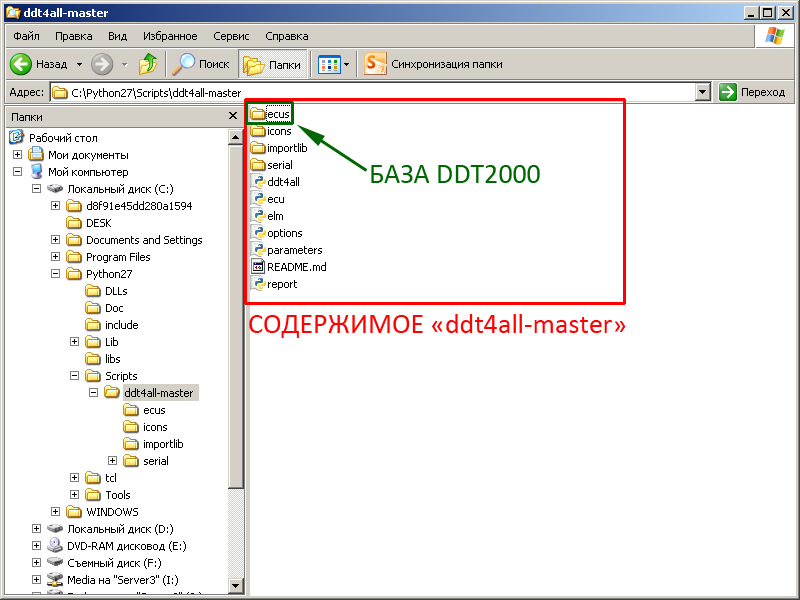
Task: Select DVD-RAM дисковод (E:) drive
Action: (x=117, y=546)
